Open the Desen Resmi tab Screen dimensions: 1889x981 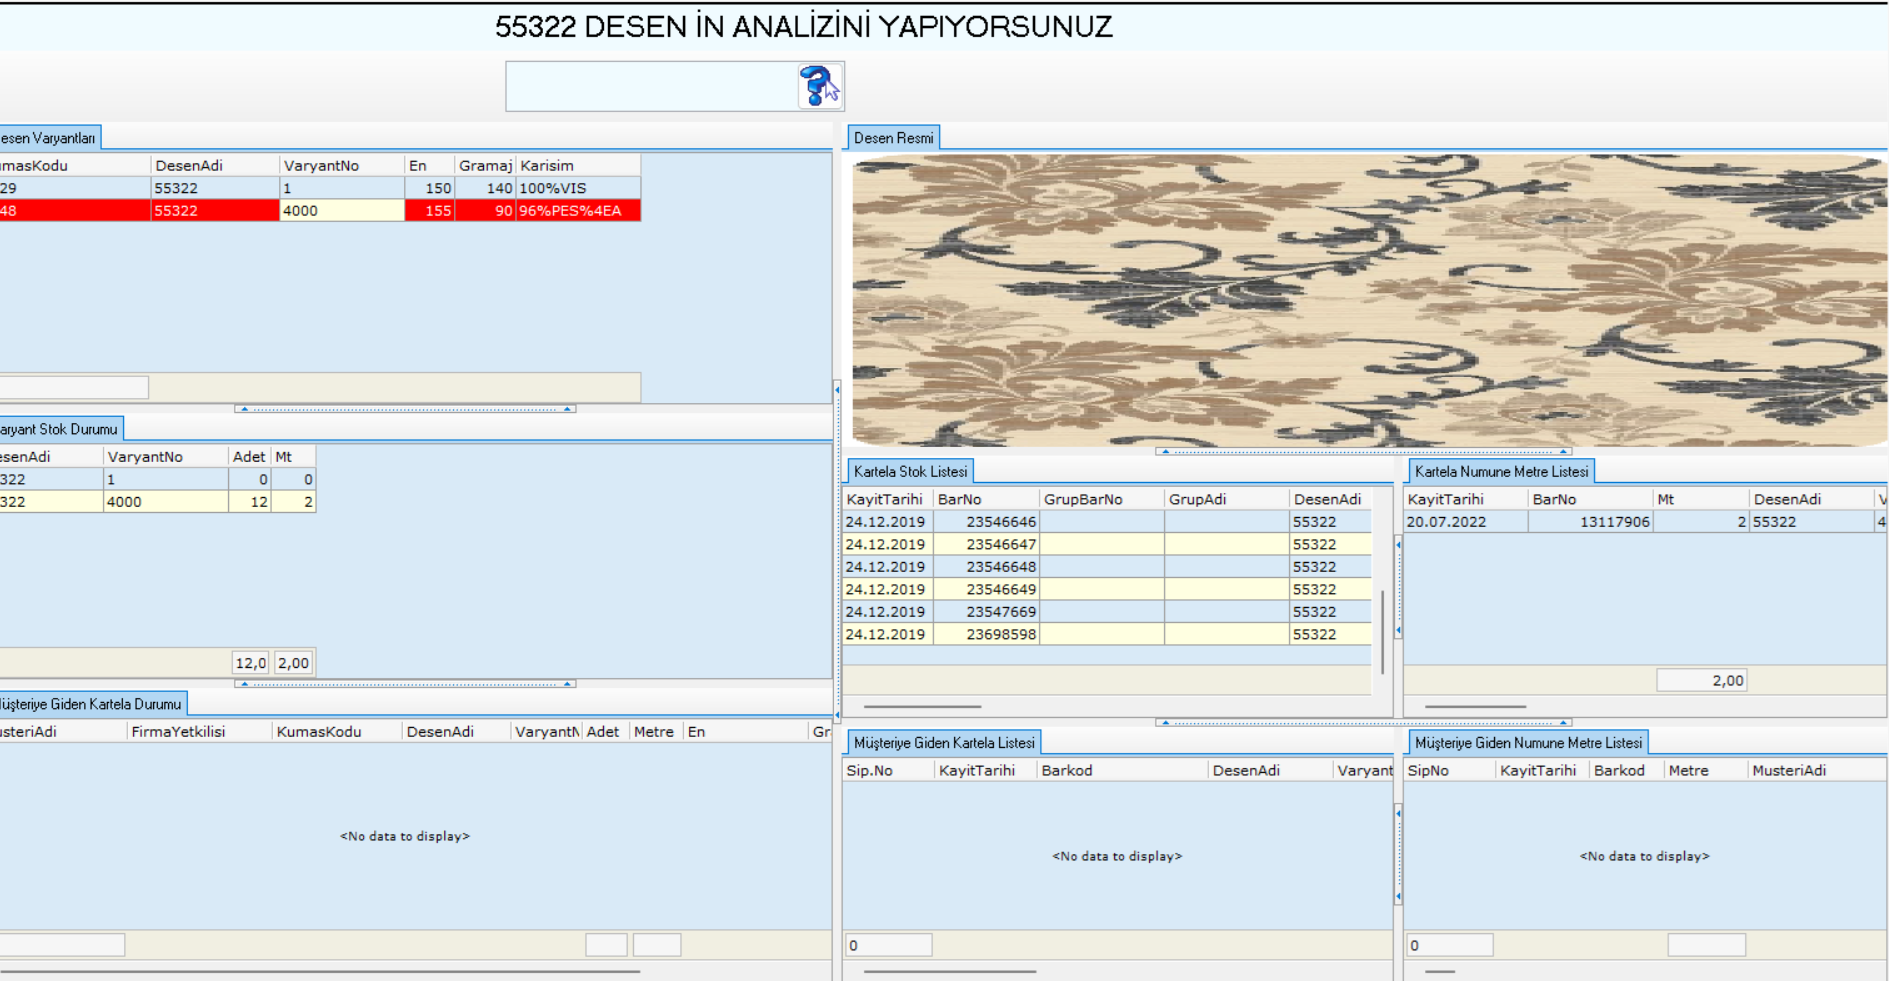893,138
